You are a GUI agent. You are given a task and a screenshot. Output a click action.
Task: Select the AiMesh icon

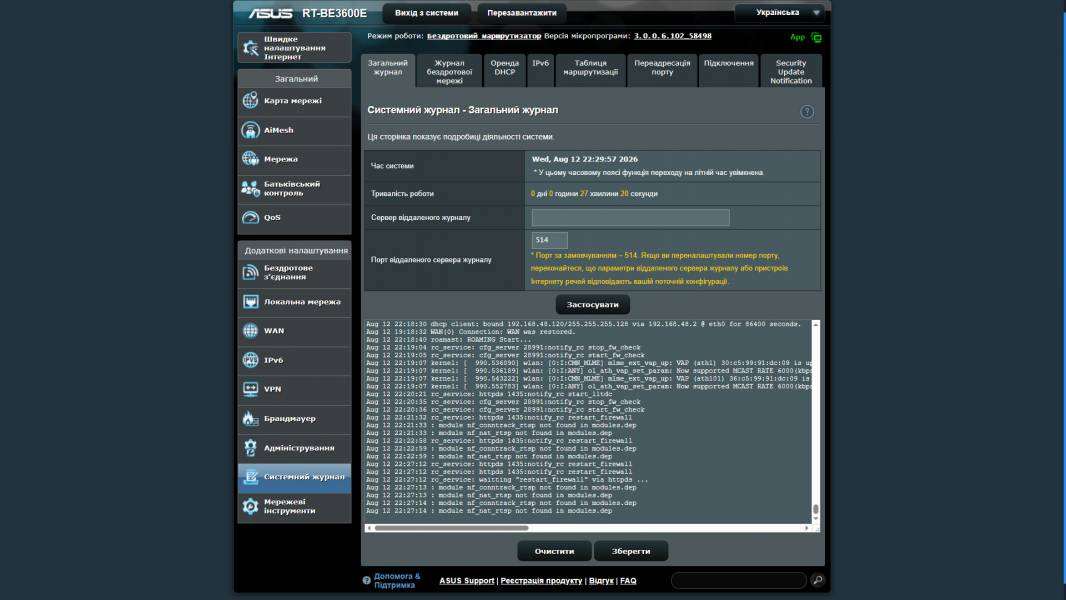[250, 130]
